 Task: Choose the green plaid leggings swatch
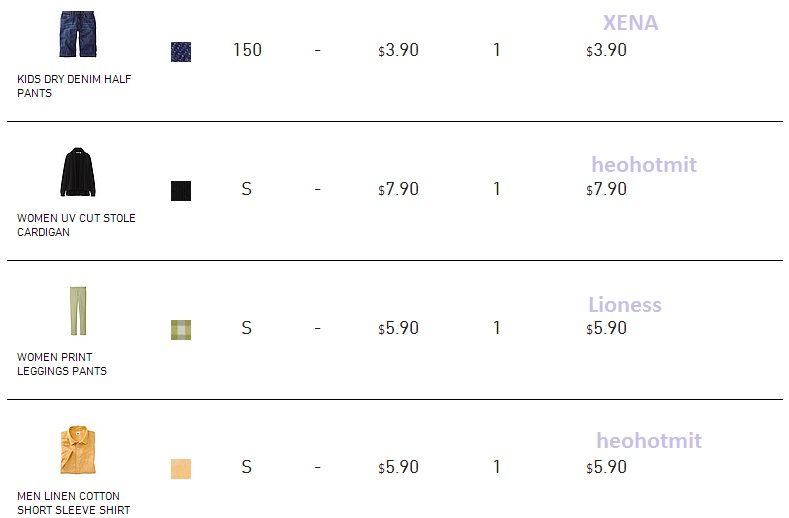181,330
